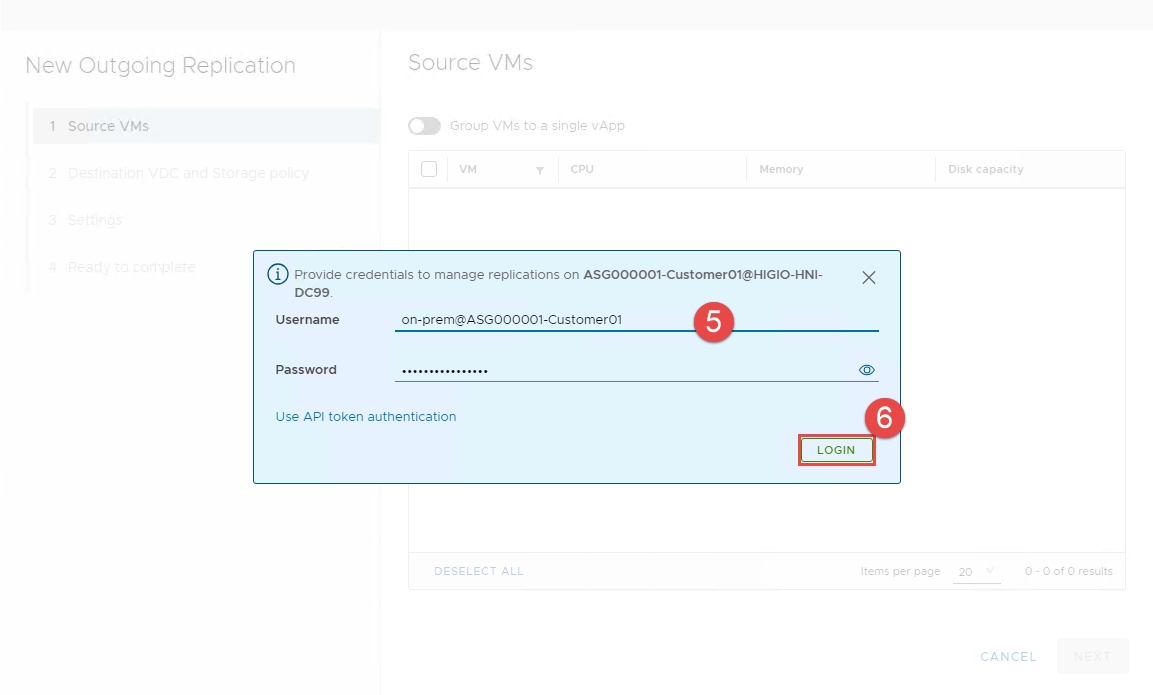
Task: Open the Items per page dropdown
Action: click(x=976, y=572)
